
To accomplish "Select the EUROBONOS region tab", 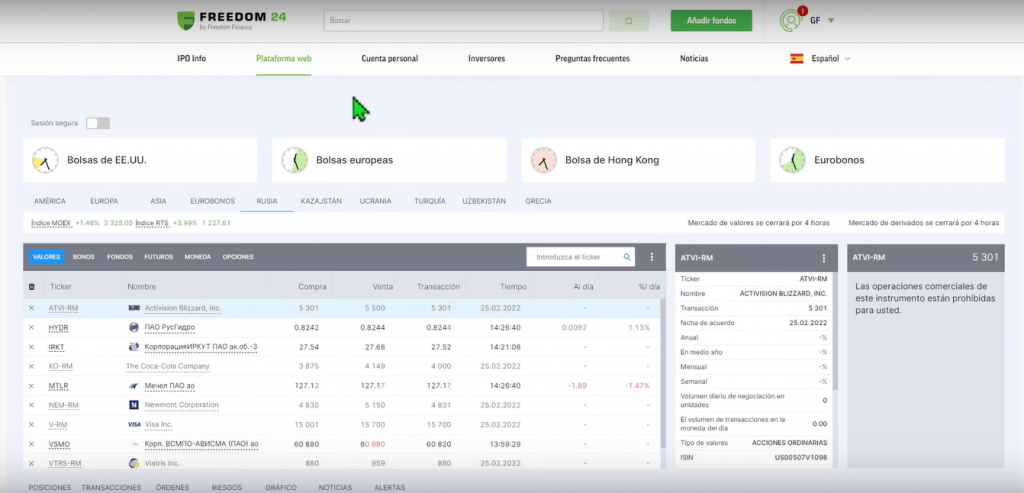I will (212, 201).
